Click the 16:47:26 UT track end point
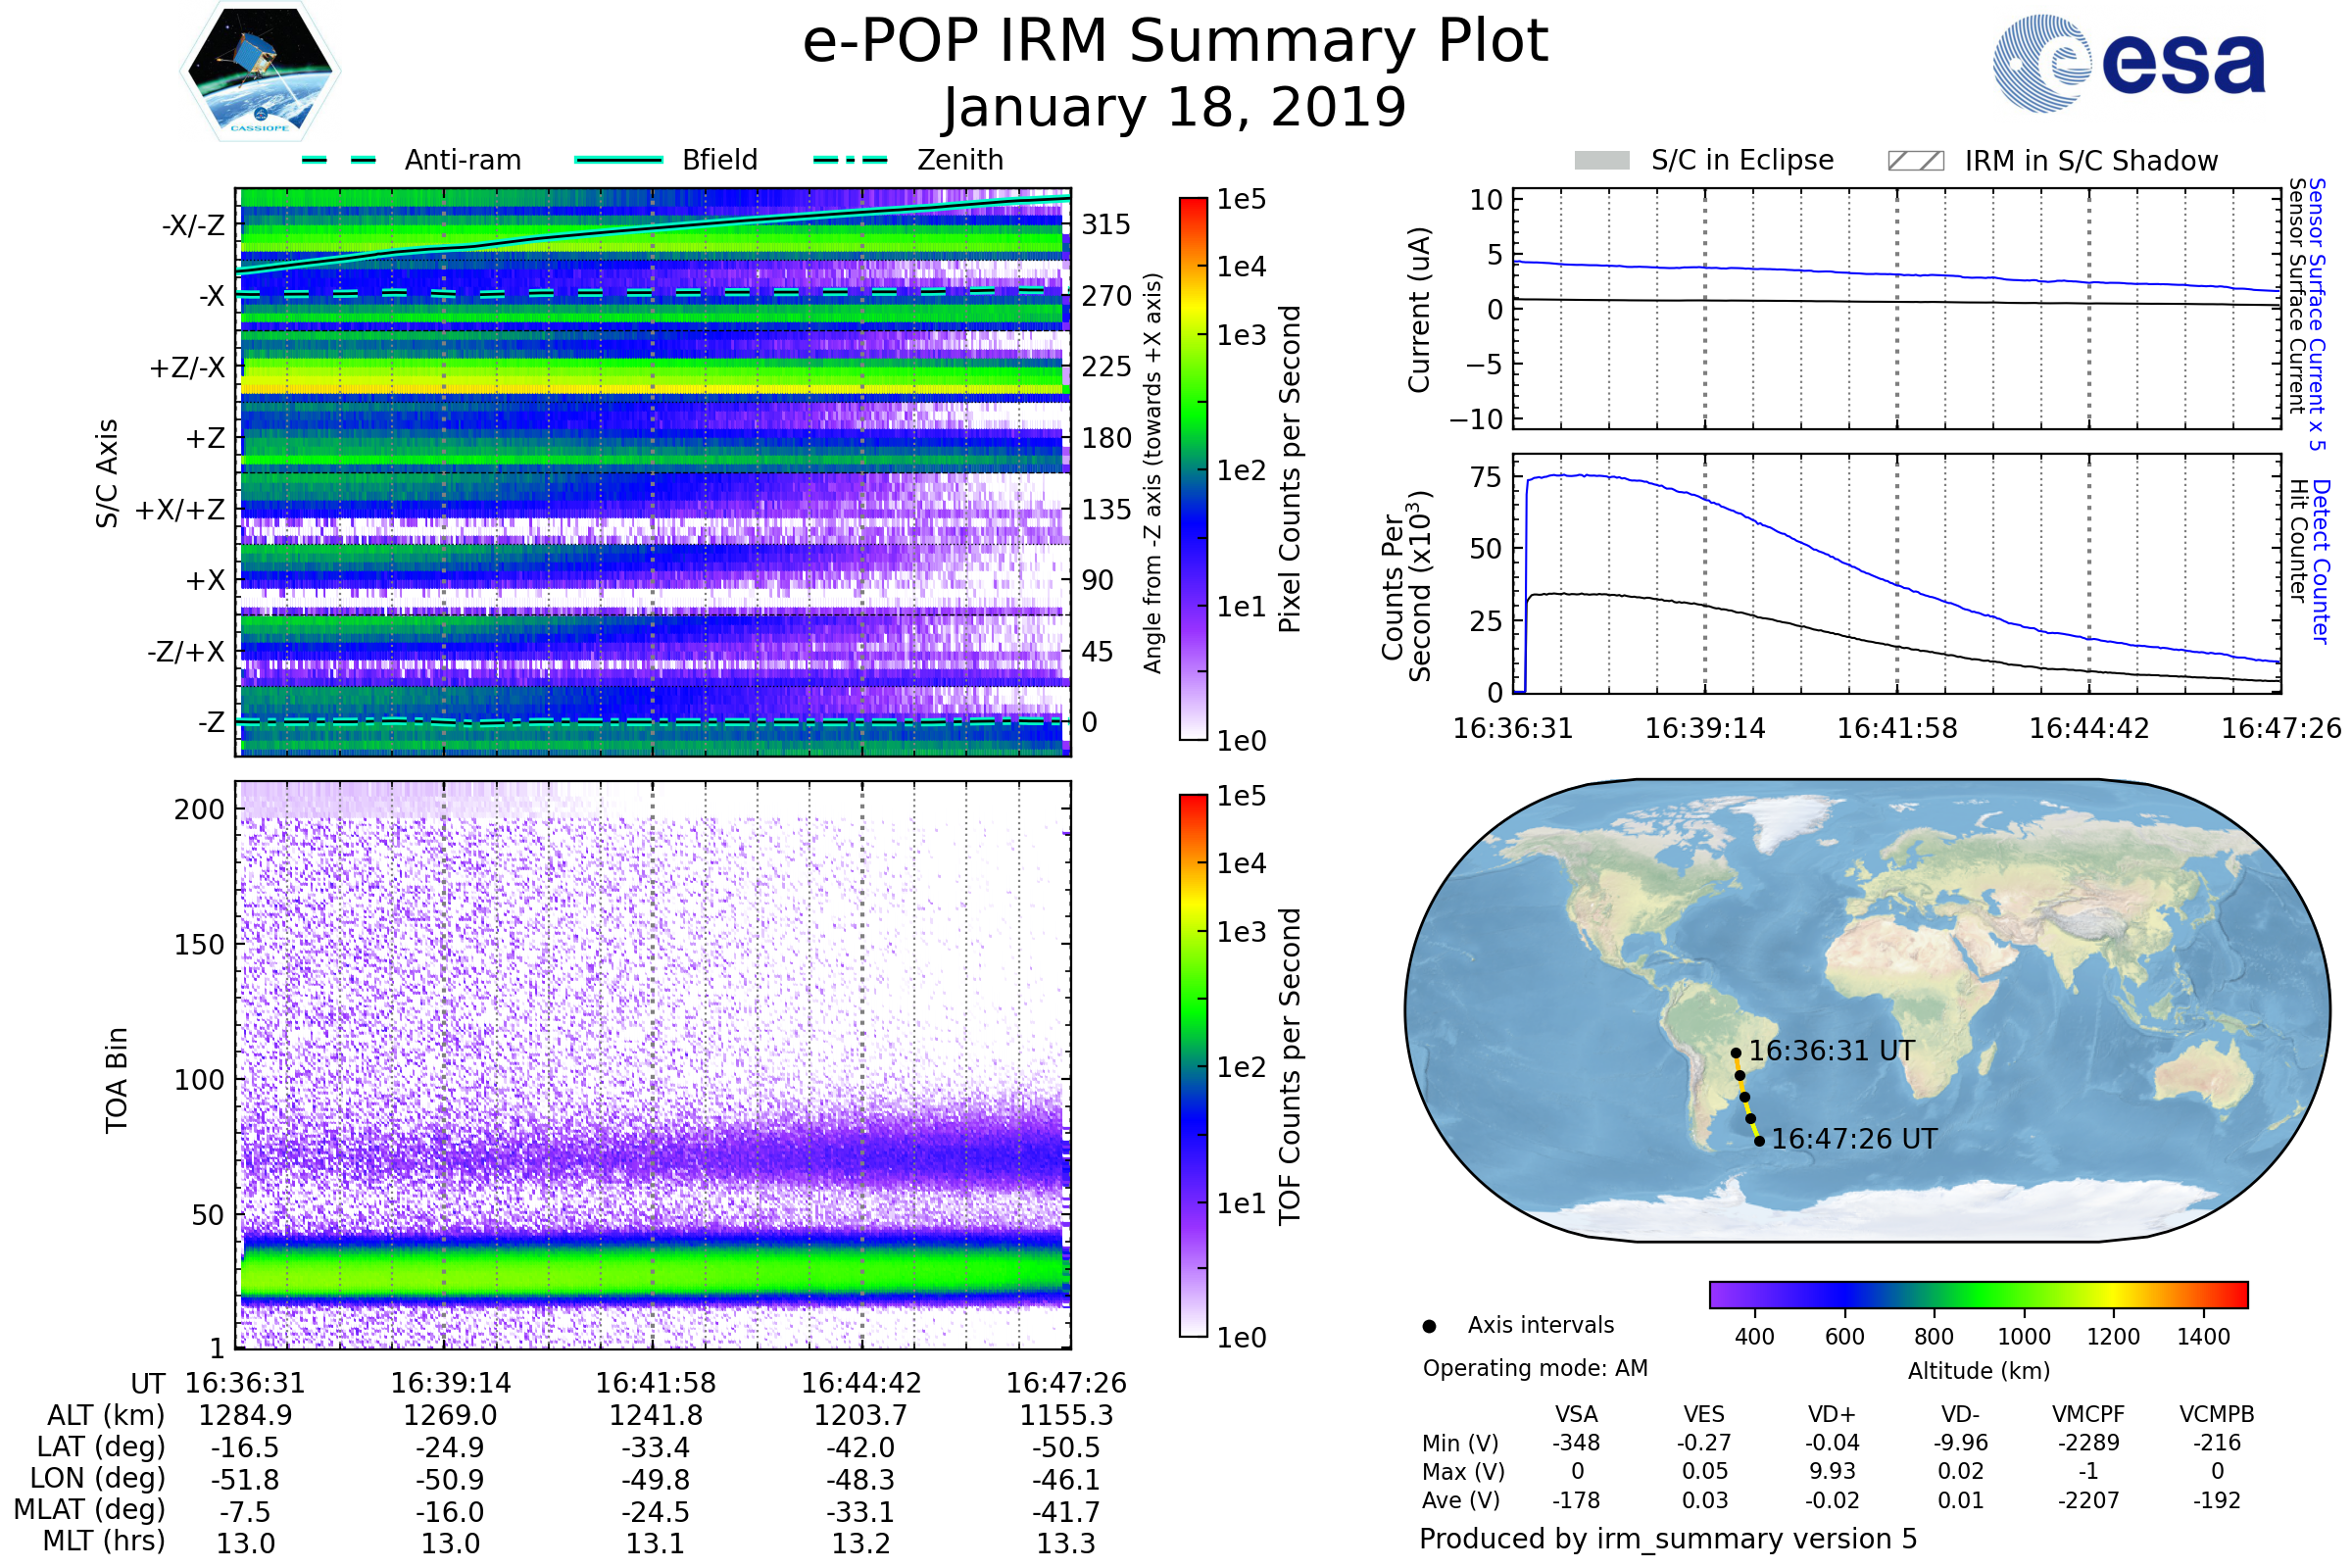 [x=1760, y=1141]
